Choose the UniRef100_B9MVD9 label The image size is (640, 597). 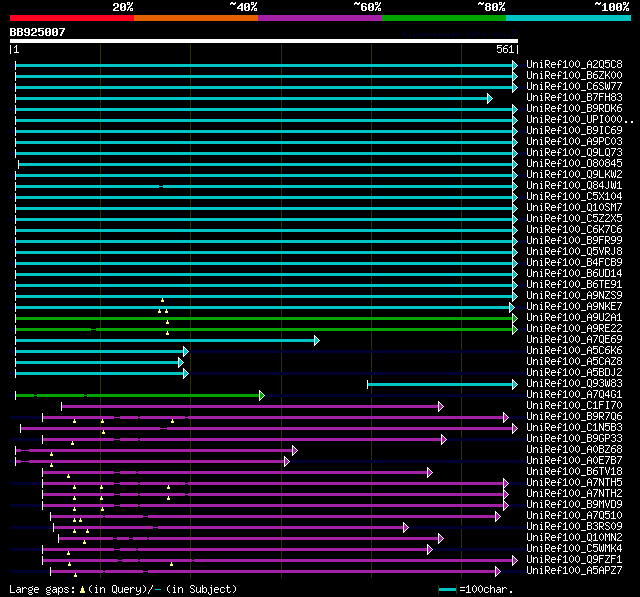[x=574, y=505]
